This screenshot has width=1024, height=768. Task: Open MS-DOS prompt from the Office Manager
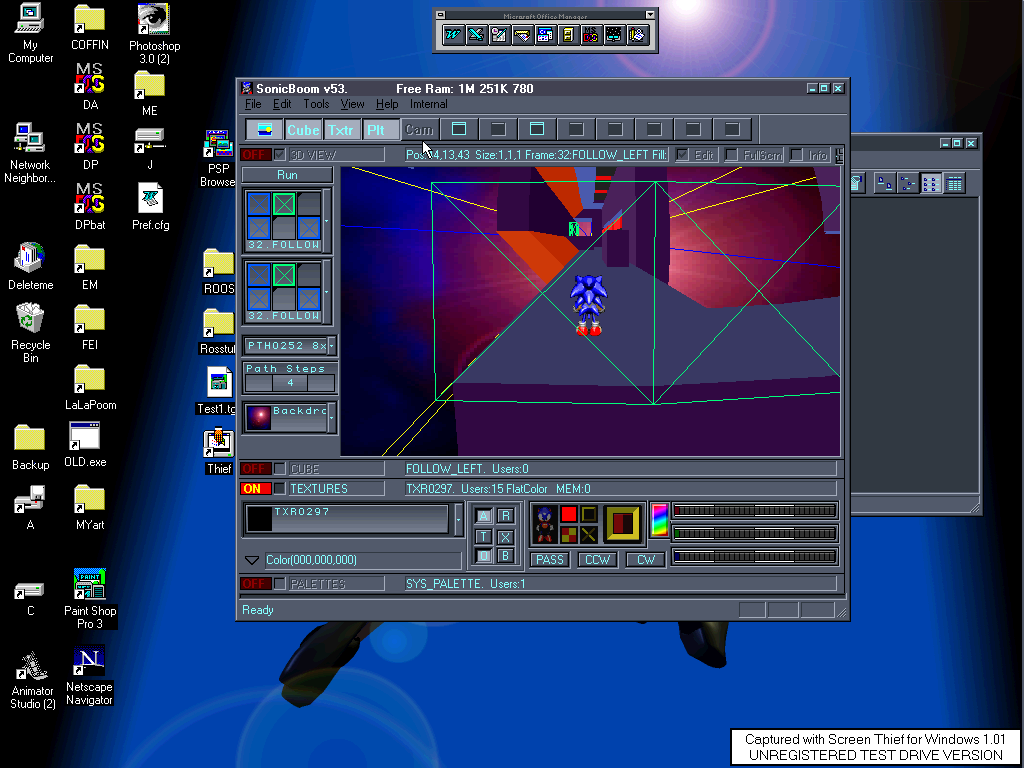tap(590, 35)
